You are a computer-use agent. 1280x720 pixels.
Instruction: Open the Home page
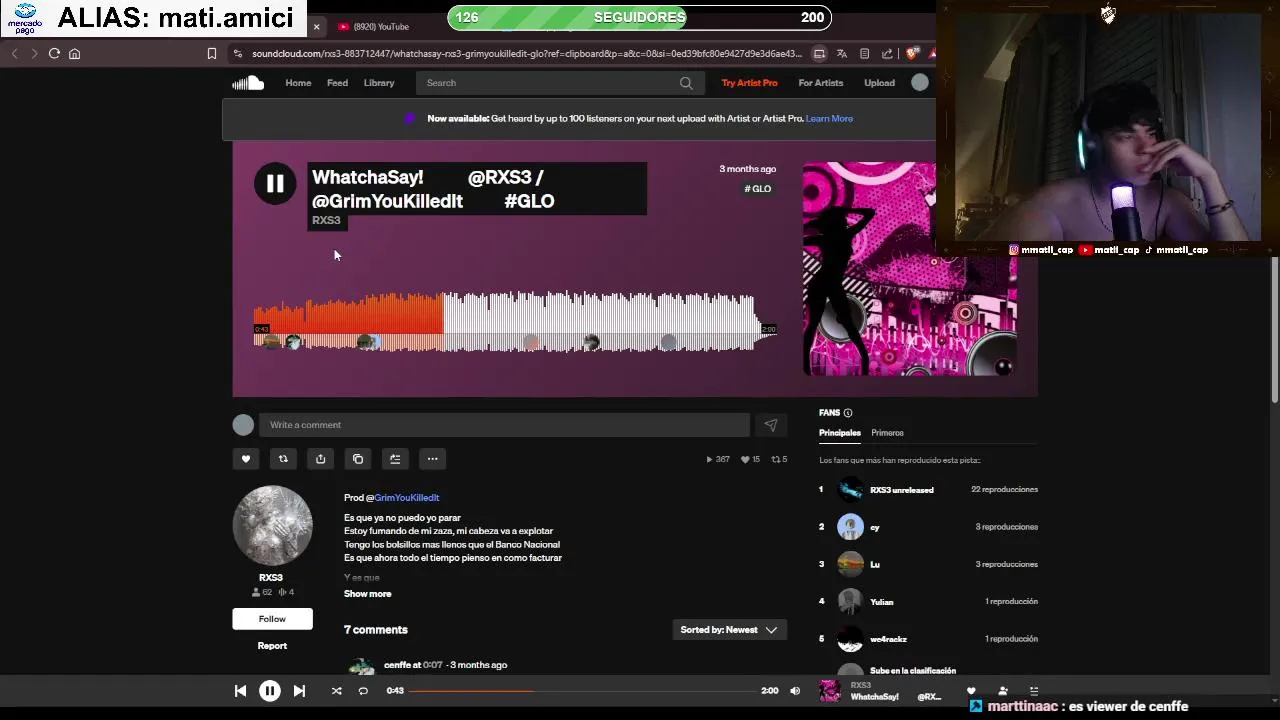tap(298, 83)
